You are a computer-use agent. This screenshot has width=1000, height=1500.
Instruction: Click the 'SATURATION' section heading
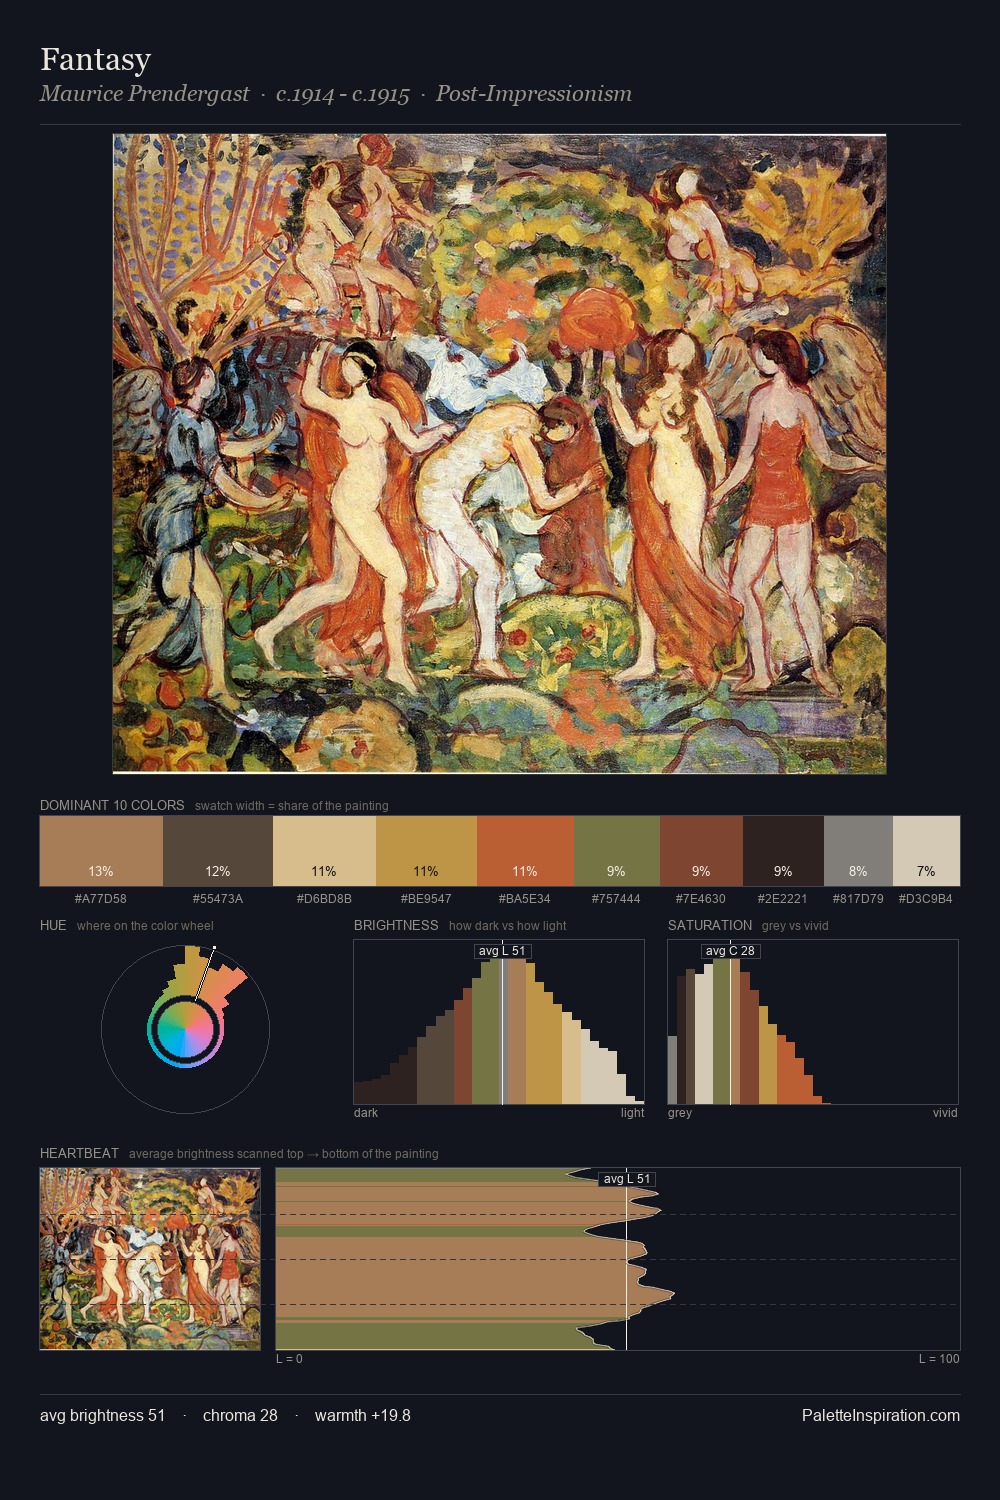point(710,925)
